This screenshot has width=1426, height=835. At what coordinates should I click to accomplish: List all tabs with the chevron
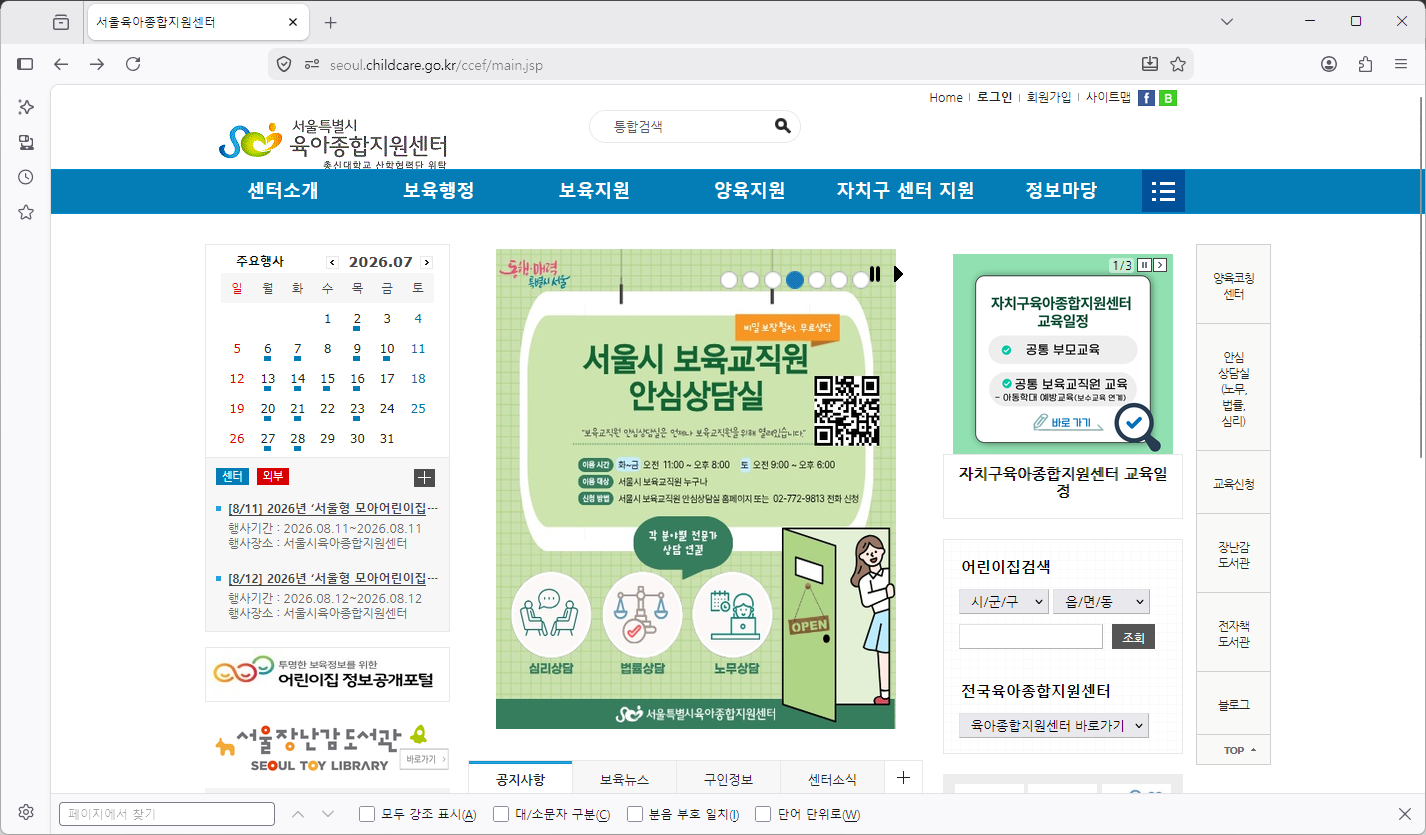pos(1227,21)
